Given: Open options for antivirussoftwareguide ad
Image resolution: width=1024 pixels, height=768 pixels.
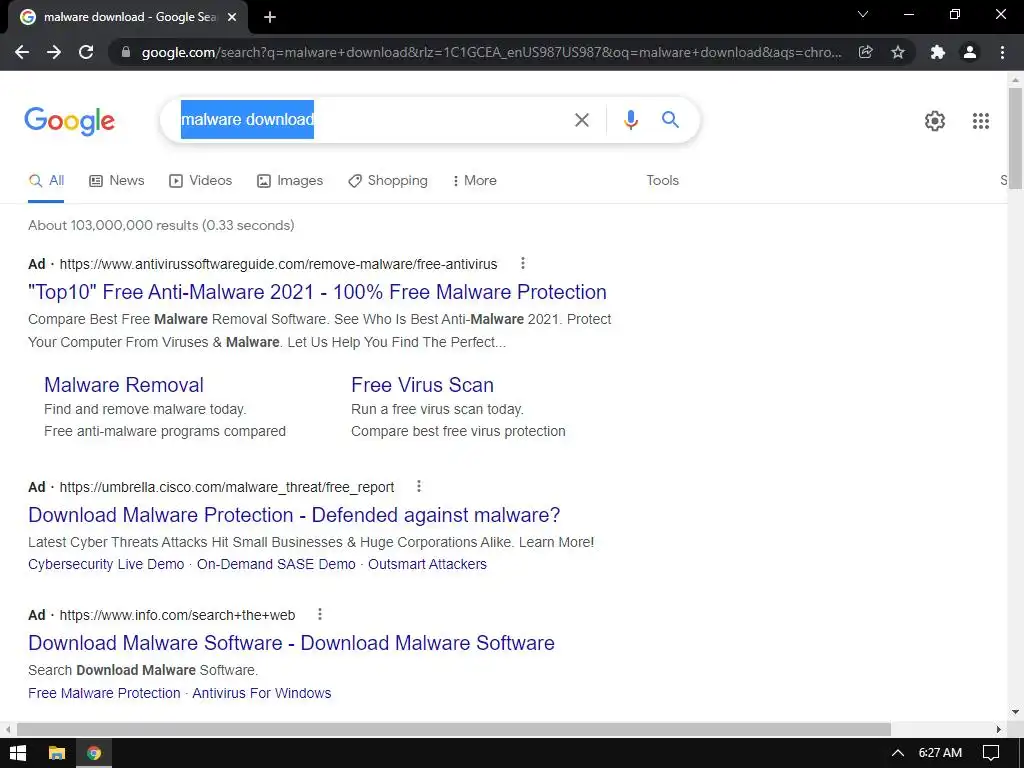Looking at the screenshot, I should click(522, 263).
